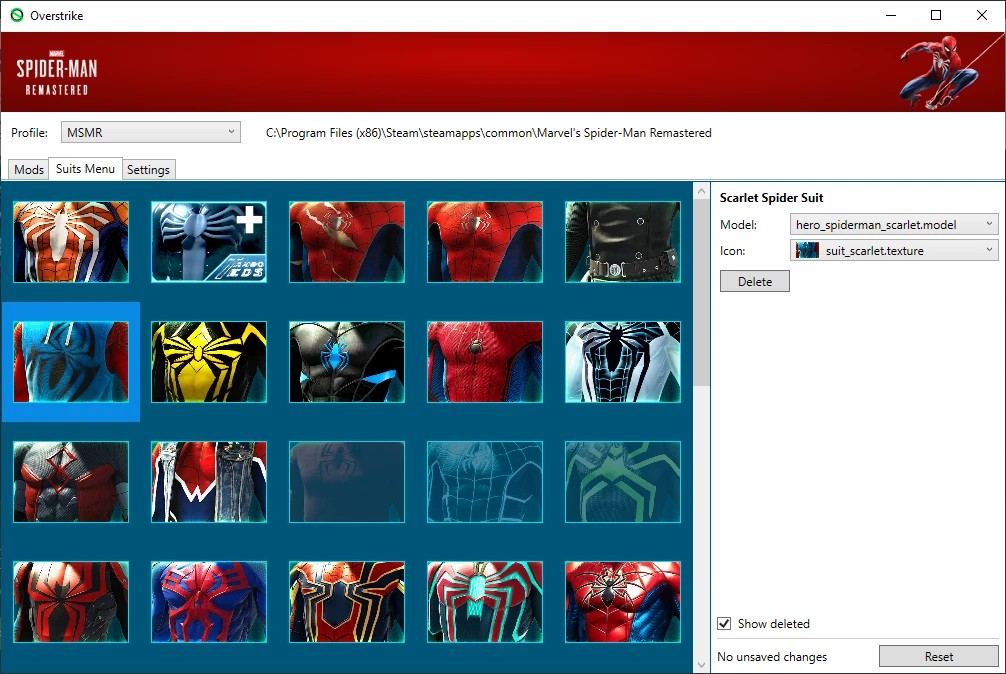Image resolution: width=1006 pixels, height=674 pixels.
Task: Maximize the Overstrike window
Action: 936,15
